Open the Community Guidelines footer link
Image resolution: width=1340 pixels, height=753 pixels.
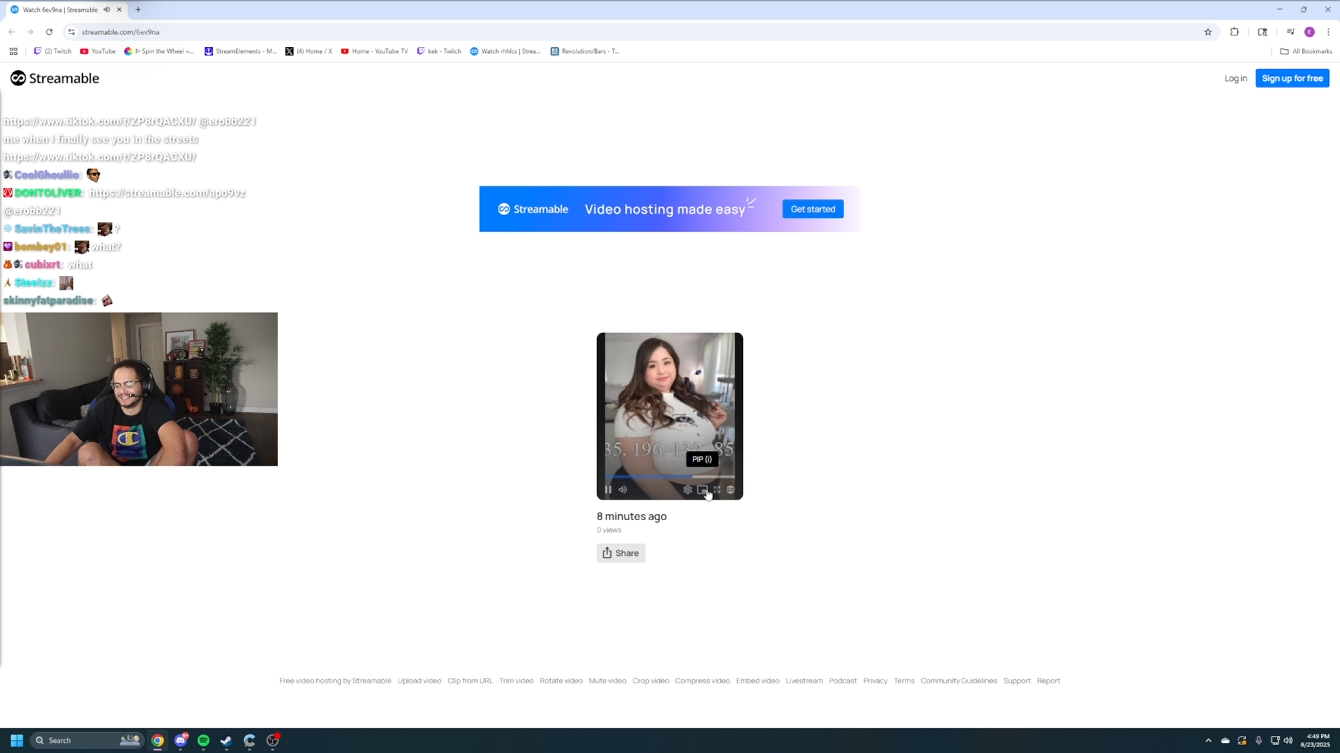coord(958,681)
